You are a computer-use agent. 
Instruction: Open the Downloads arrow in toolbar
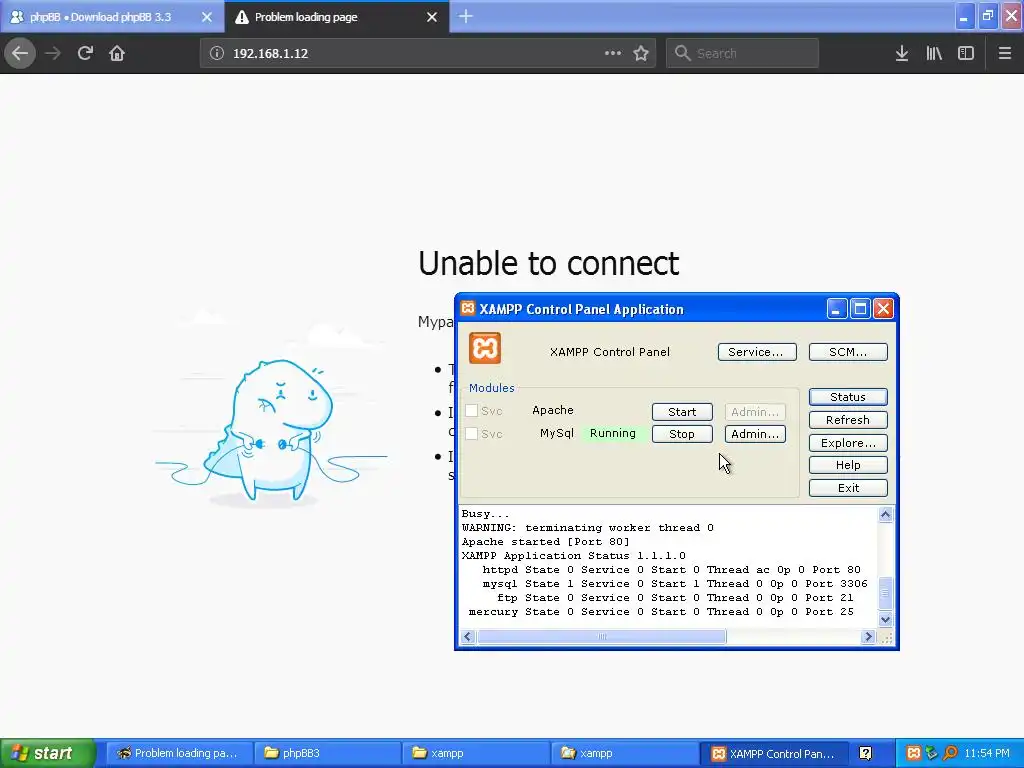click(902, 54)
